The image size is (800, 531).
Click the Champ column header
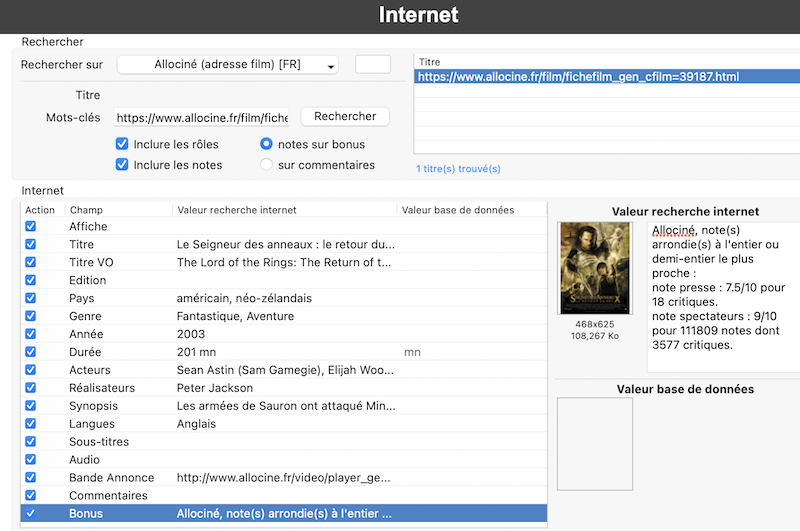pos(86,210)
